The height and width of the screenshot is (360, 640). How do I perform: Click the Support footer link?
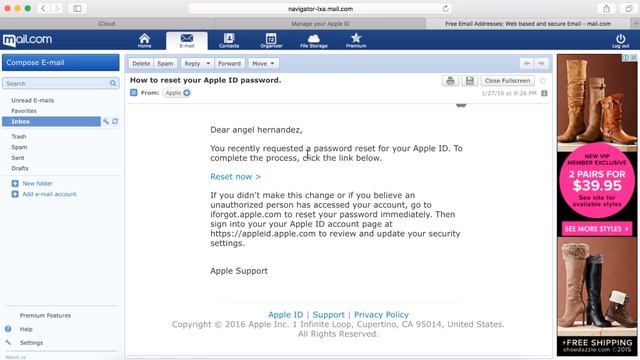pos(329,315)
